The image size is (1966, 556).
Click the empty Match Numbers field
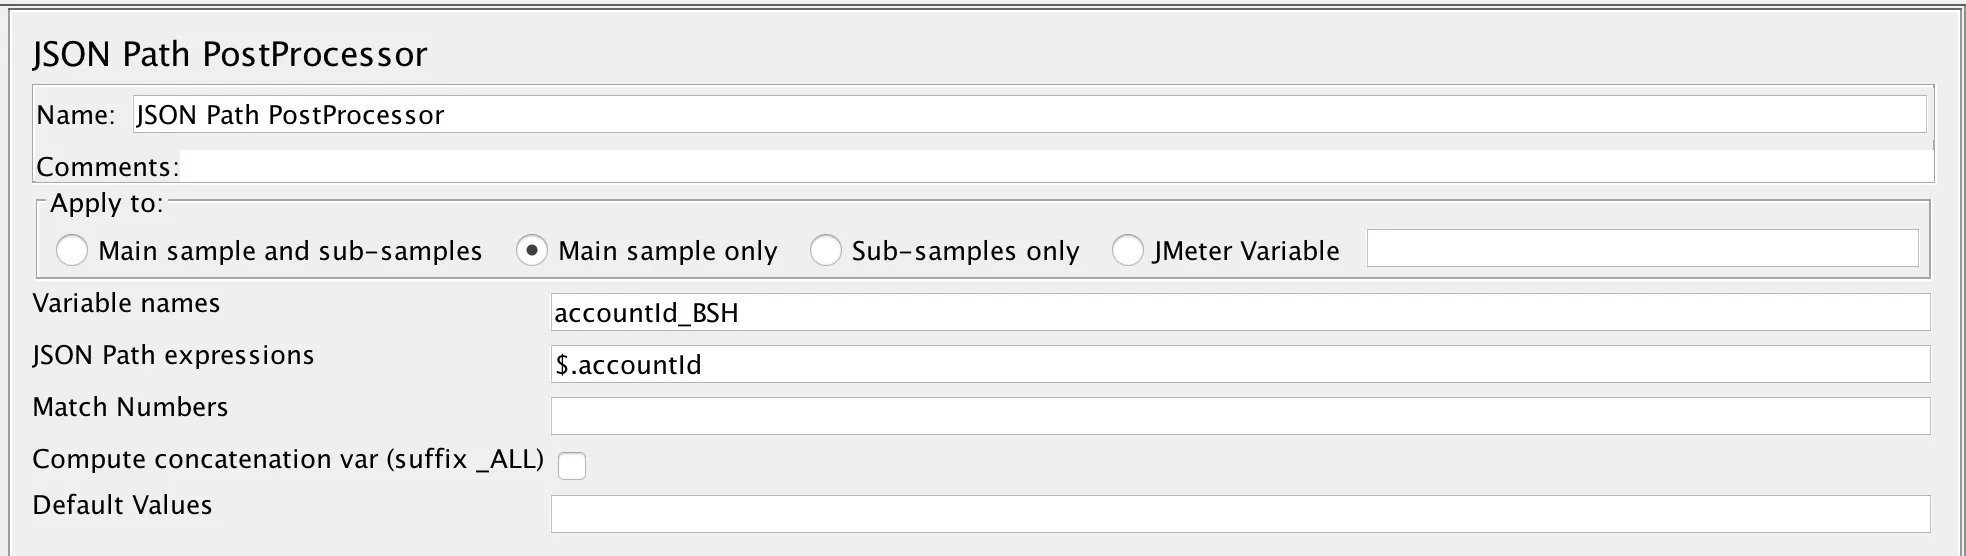point(1240,416)
